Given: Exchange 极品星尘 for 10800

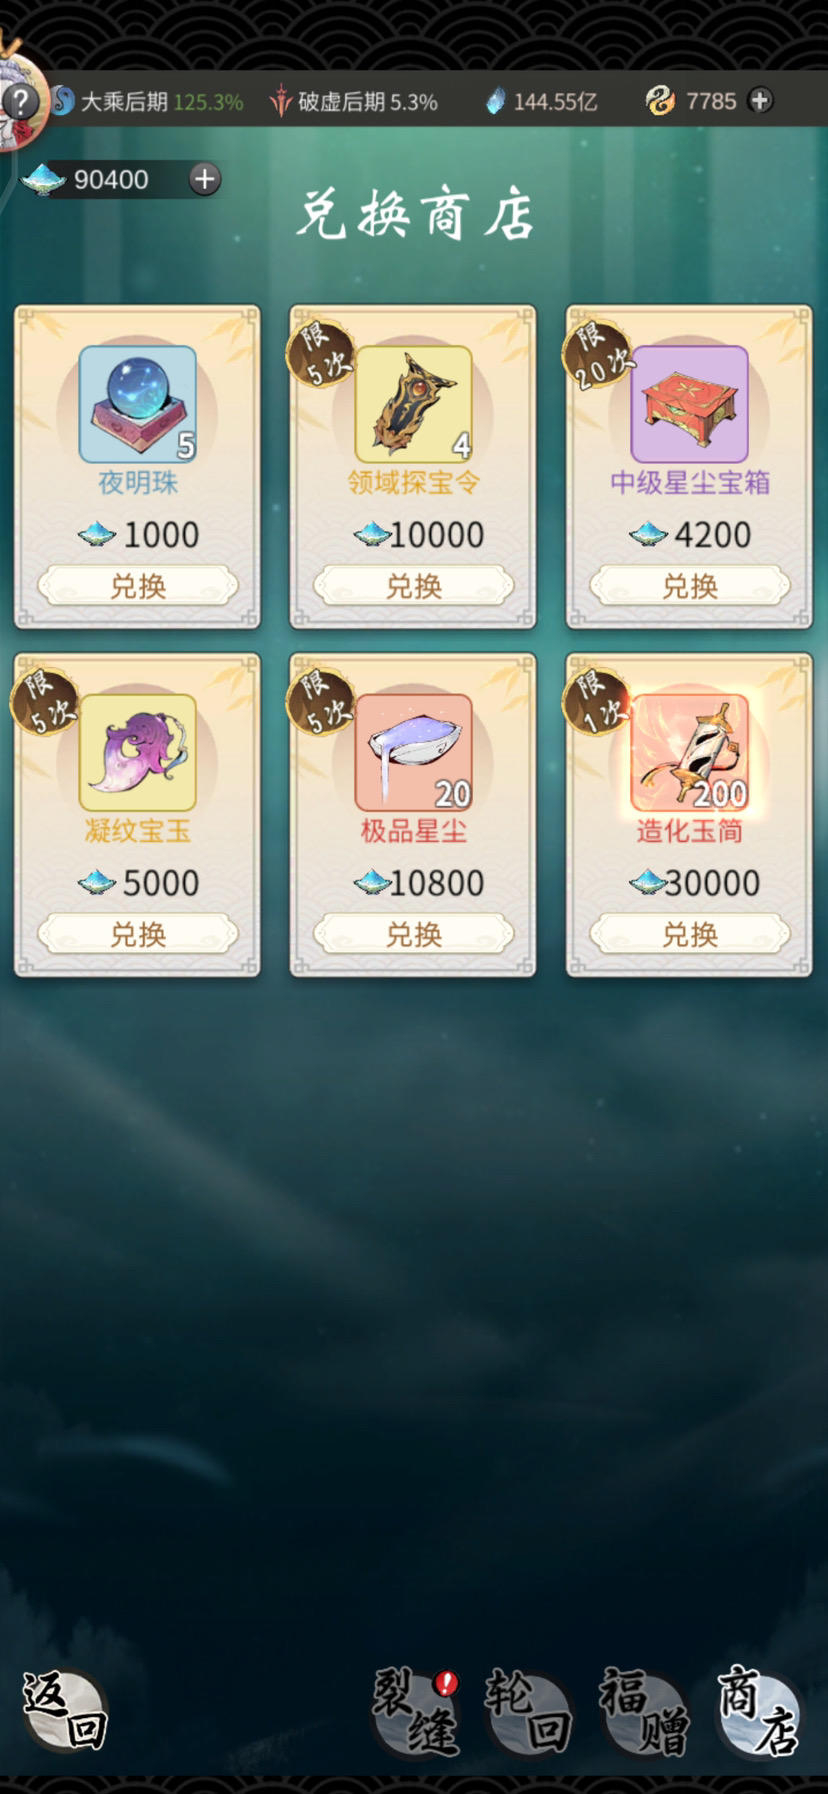Looking at the screenshot, I should [414, 934].
